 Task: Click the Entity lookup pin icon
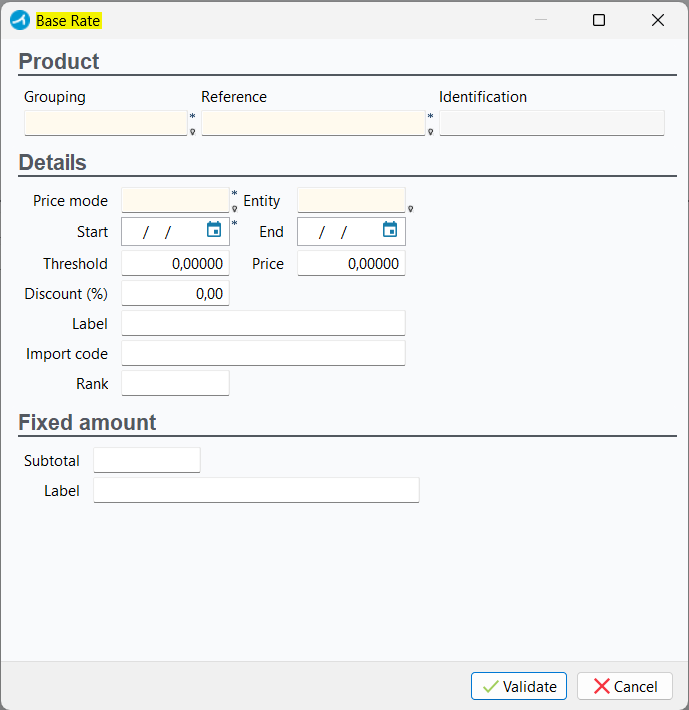tap(410, 209)
